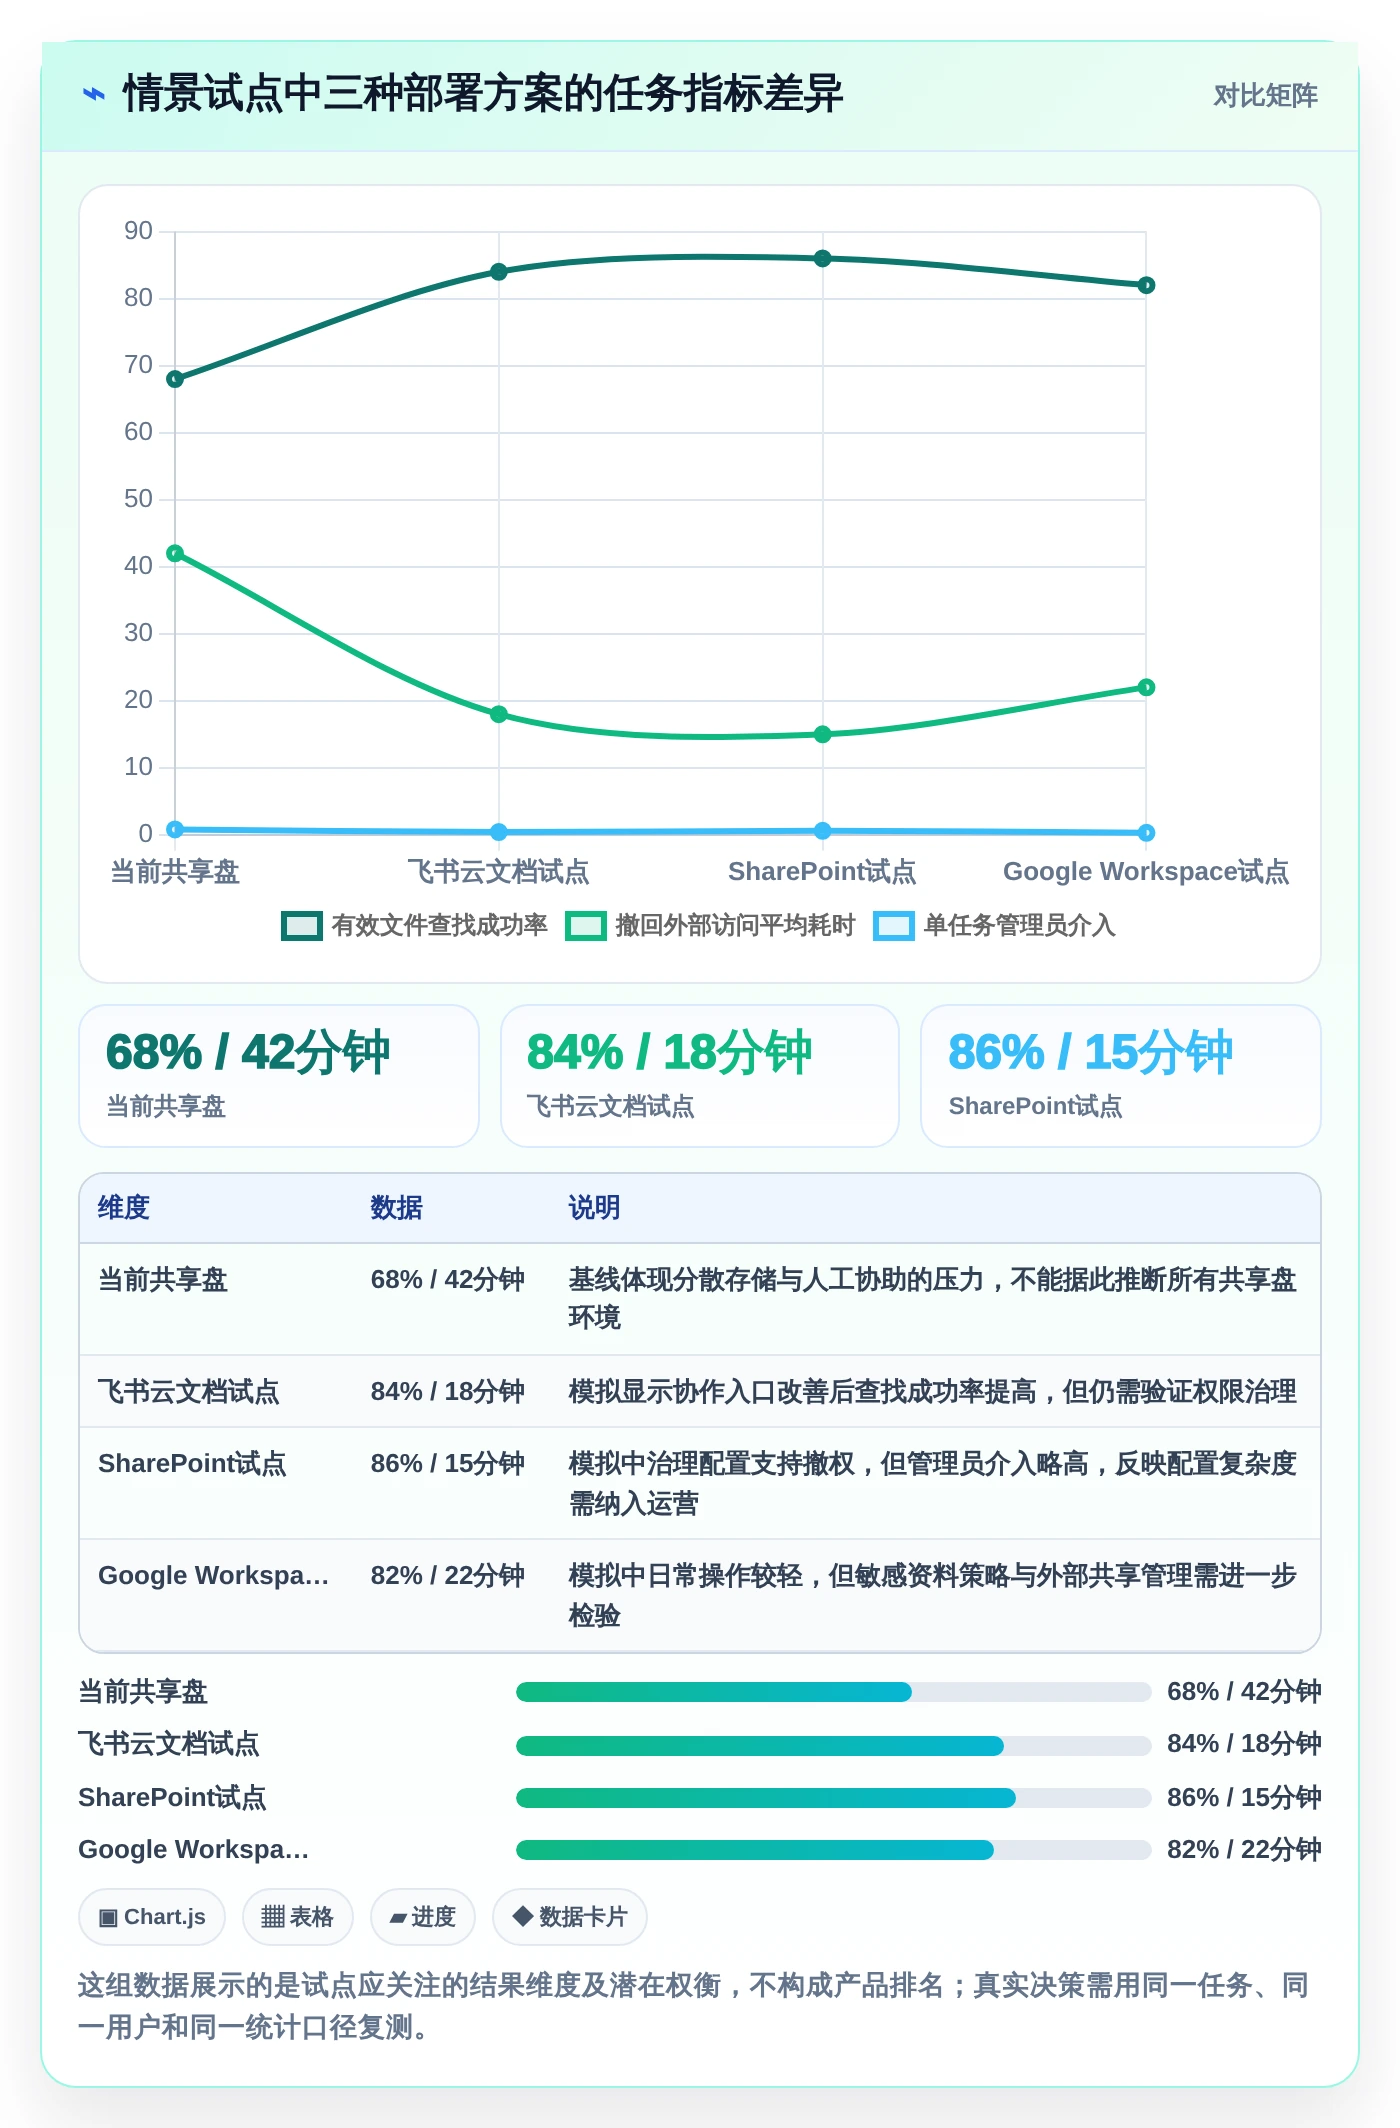Click the dark green point at 当前共享盘

175,379
